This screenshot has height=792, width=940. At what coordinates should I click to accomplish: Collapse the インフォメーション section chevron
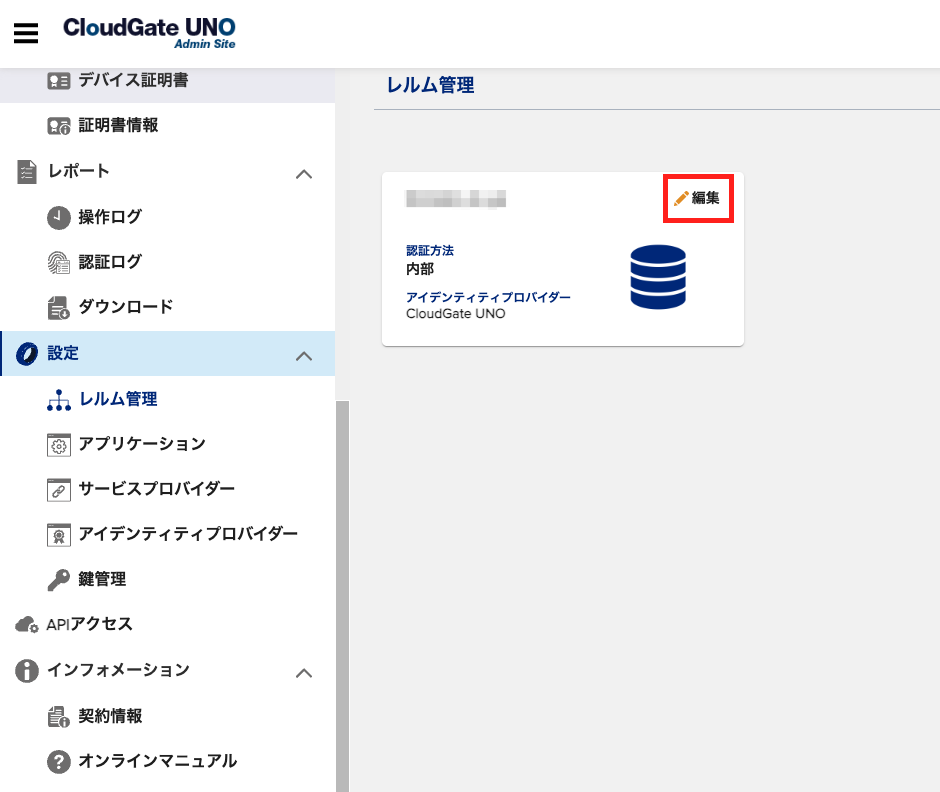tap(305, 672)
